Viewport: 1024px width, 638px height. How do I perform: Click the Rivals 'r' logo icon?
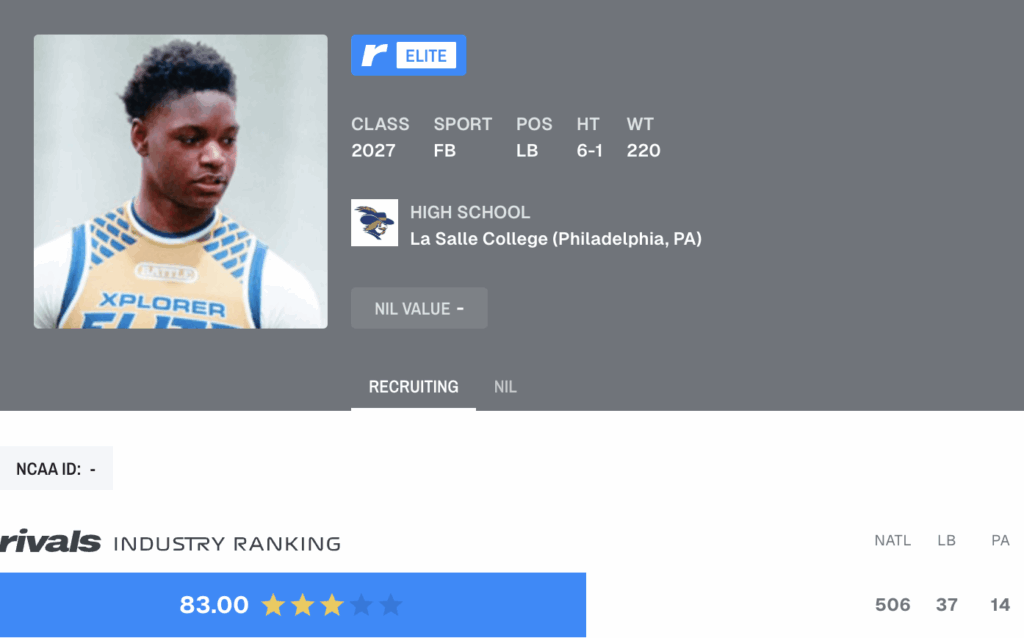click(374, 56)
